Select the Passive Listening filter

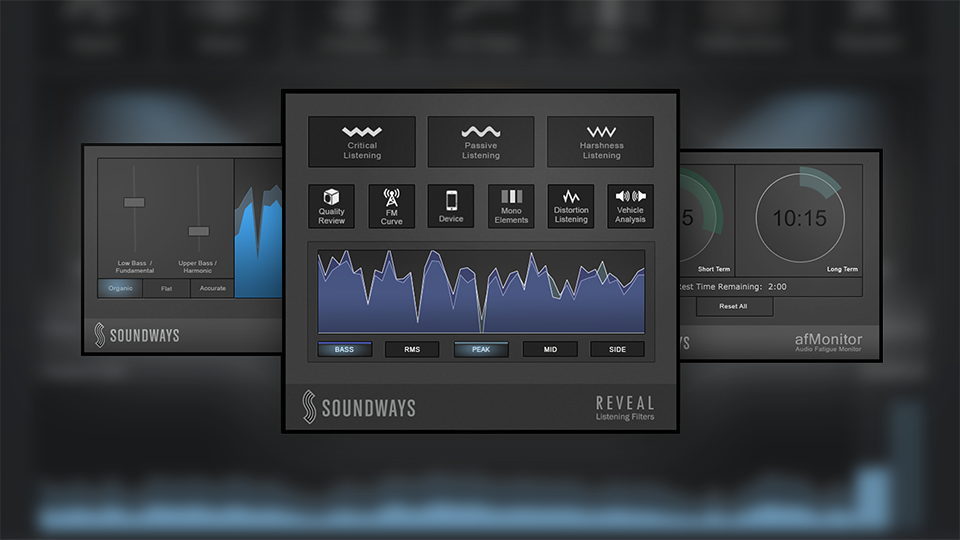(481, 141)
